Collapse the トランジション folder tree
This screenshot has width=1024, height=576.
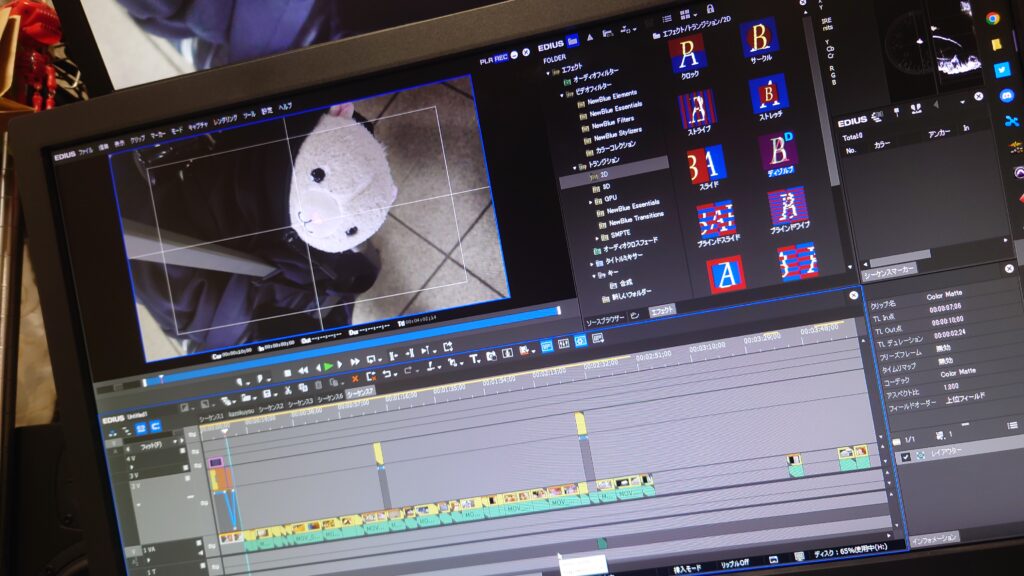[x=575, y=167]
